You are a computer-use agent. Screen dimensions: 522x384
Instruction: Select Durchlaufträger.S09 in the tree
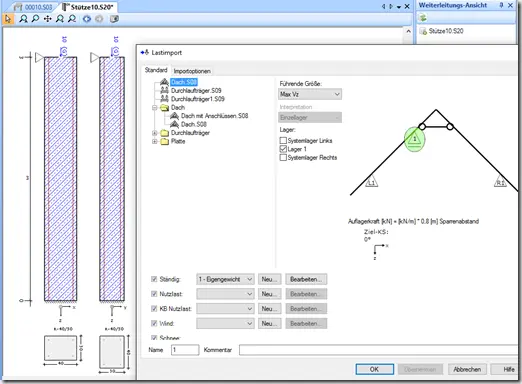196,90
